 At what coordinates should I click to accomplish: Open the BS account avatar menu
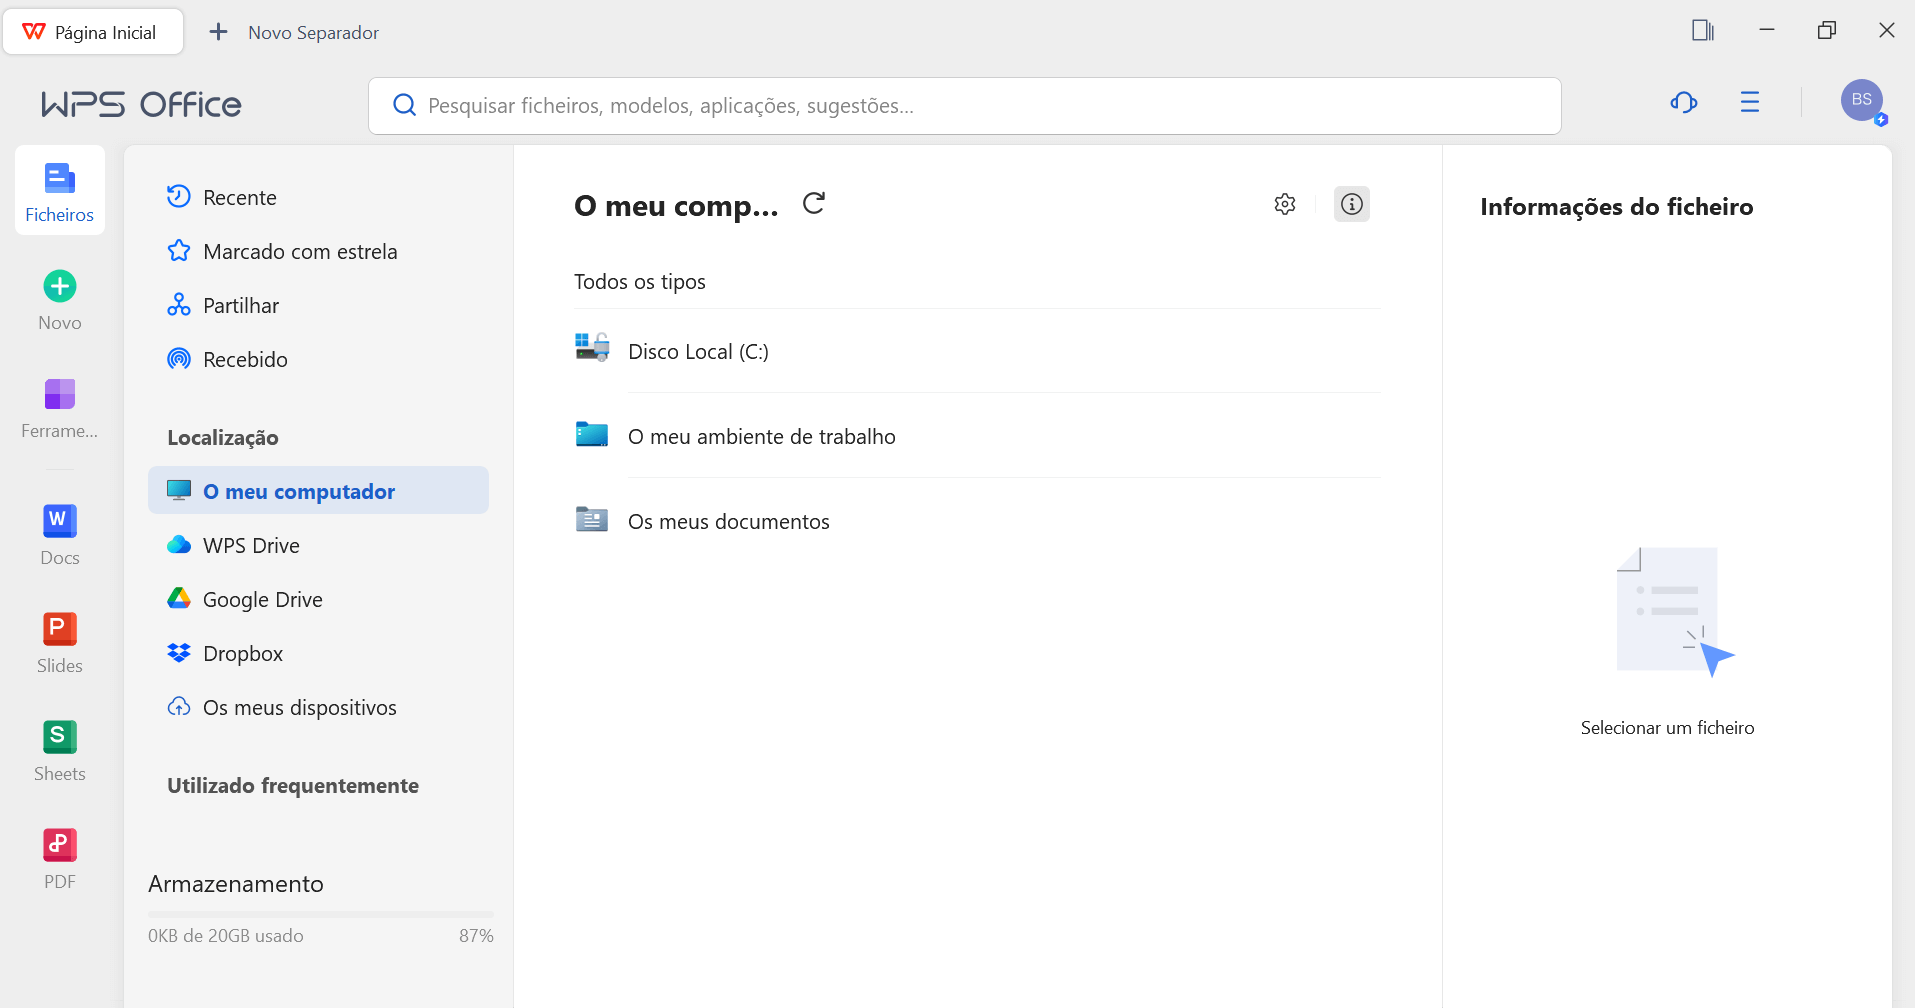pos(1861,100)
